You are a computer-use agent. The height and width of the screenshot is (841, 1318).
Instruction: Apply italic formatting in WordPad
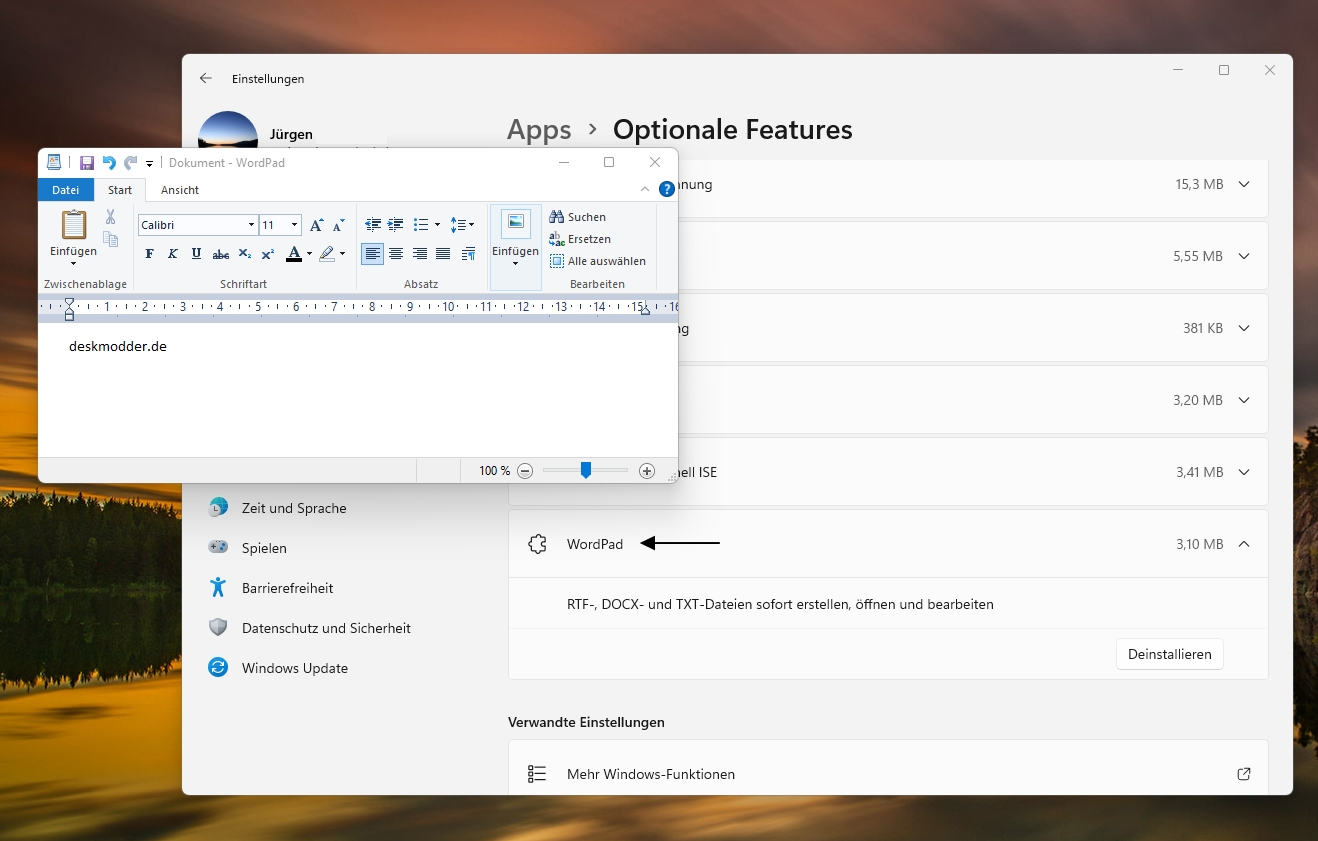coord(172,254)
